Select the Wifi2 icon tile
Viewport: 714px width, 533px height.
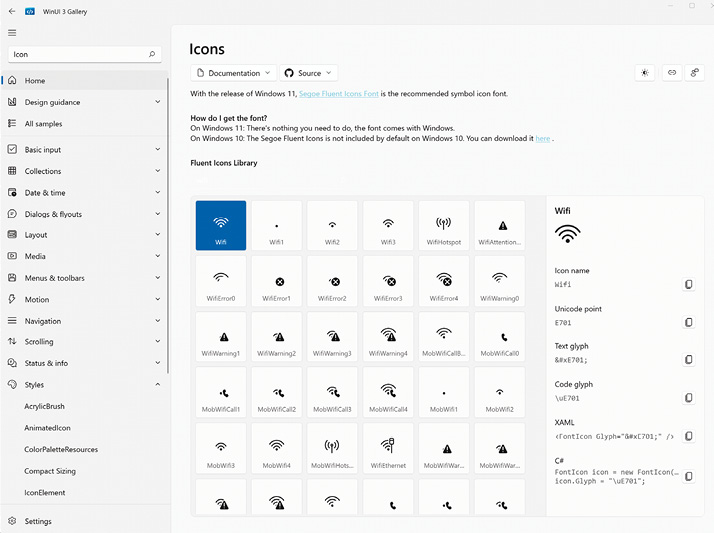[332, 225]
